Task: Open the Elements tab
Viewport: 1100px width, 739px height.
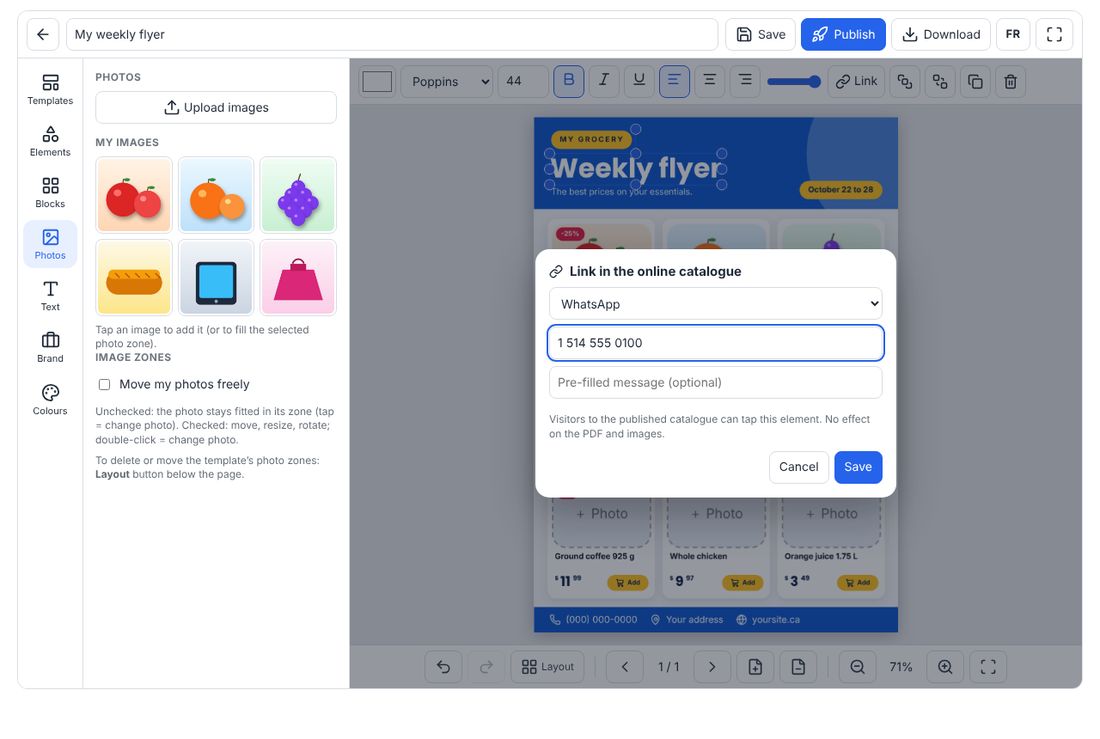Action: (x=50, y=141)
